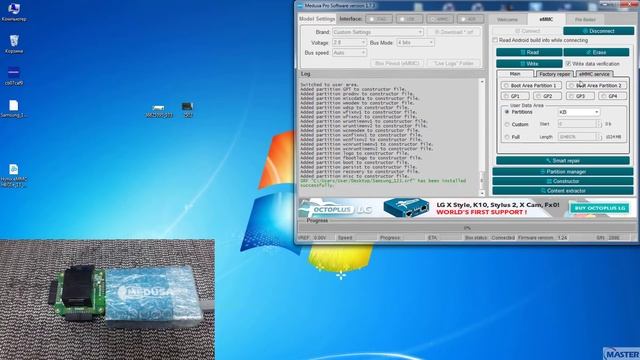Screen dimensions: 640x360
Task: Open the Voltage dropdown
Action: click(349, 42)
